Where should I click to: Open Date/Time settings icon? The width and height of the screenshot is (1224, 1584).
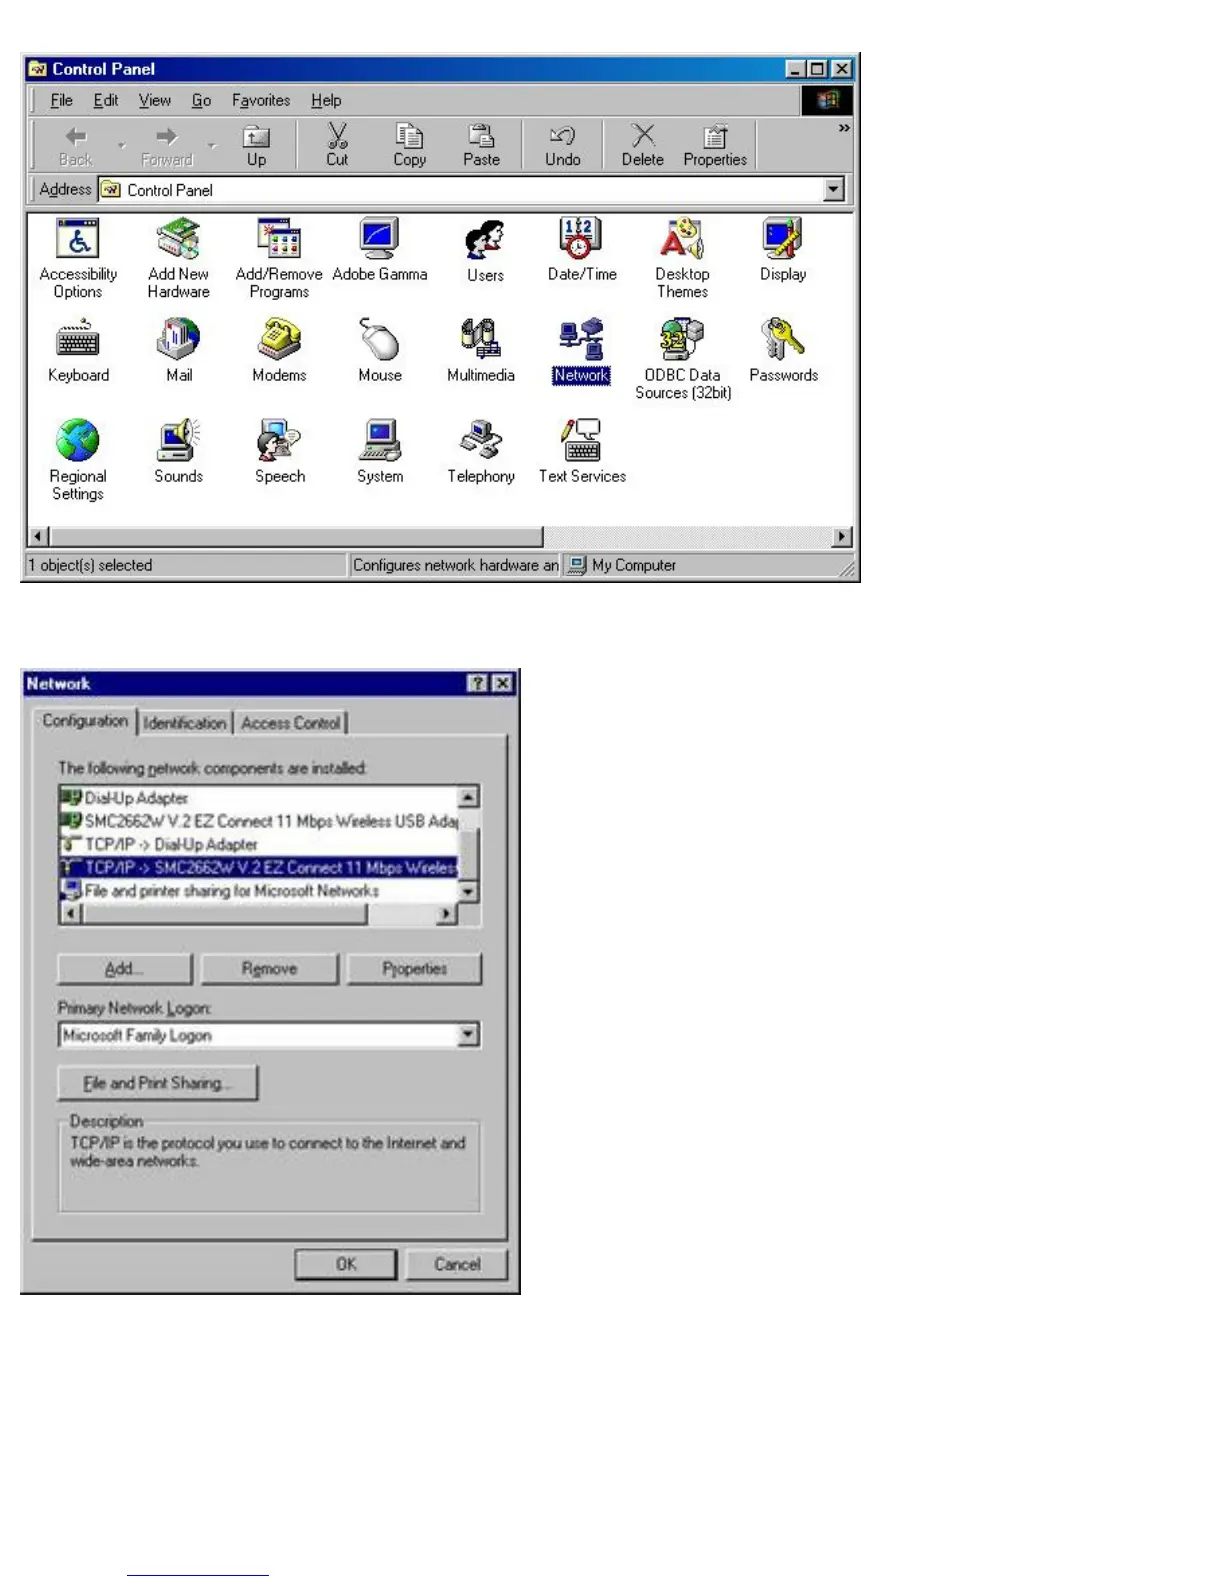click(x=582, y=250)
